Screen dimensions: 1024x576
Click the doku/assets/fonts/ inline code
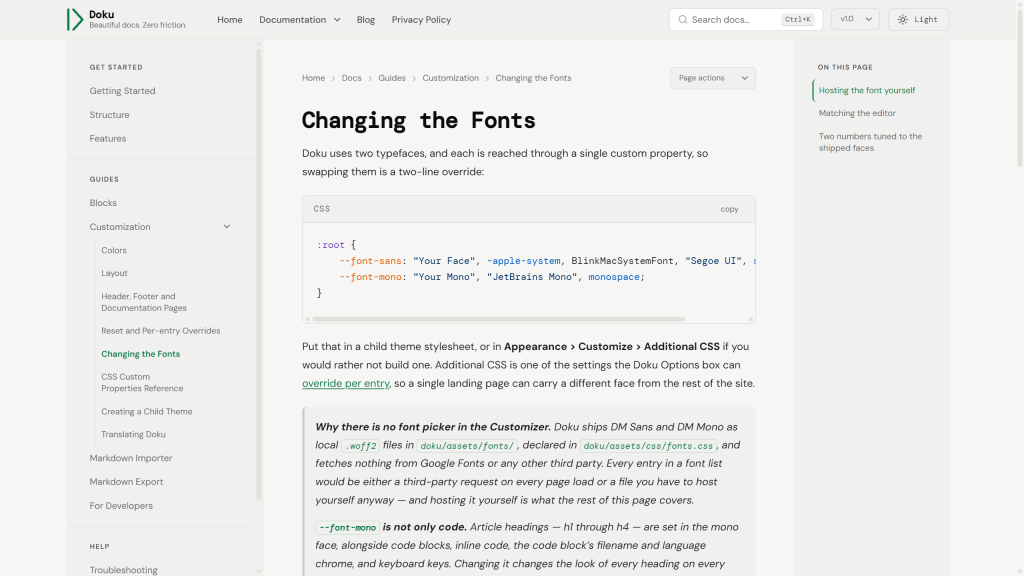click(x=467, y=445)
